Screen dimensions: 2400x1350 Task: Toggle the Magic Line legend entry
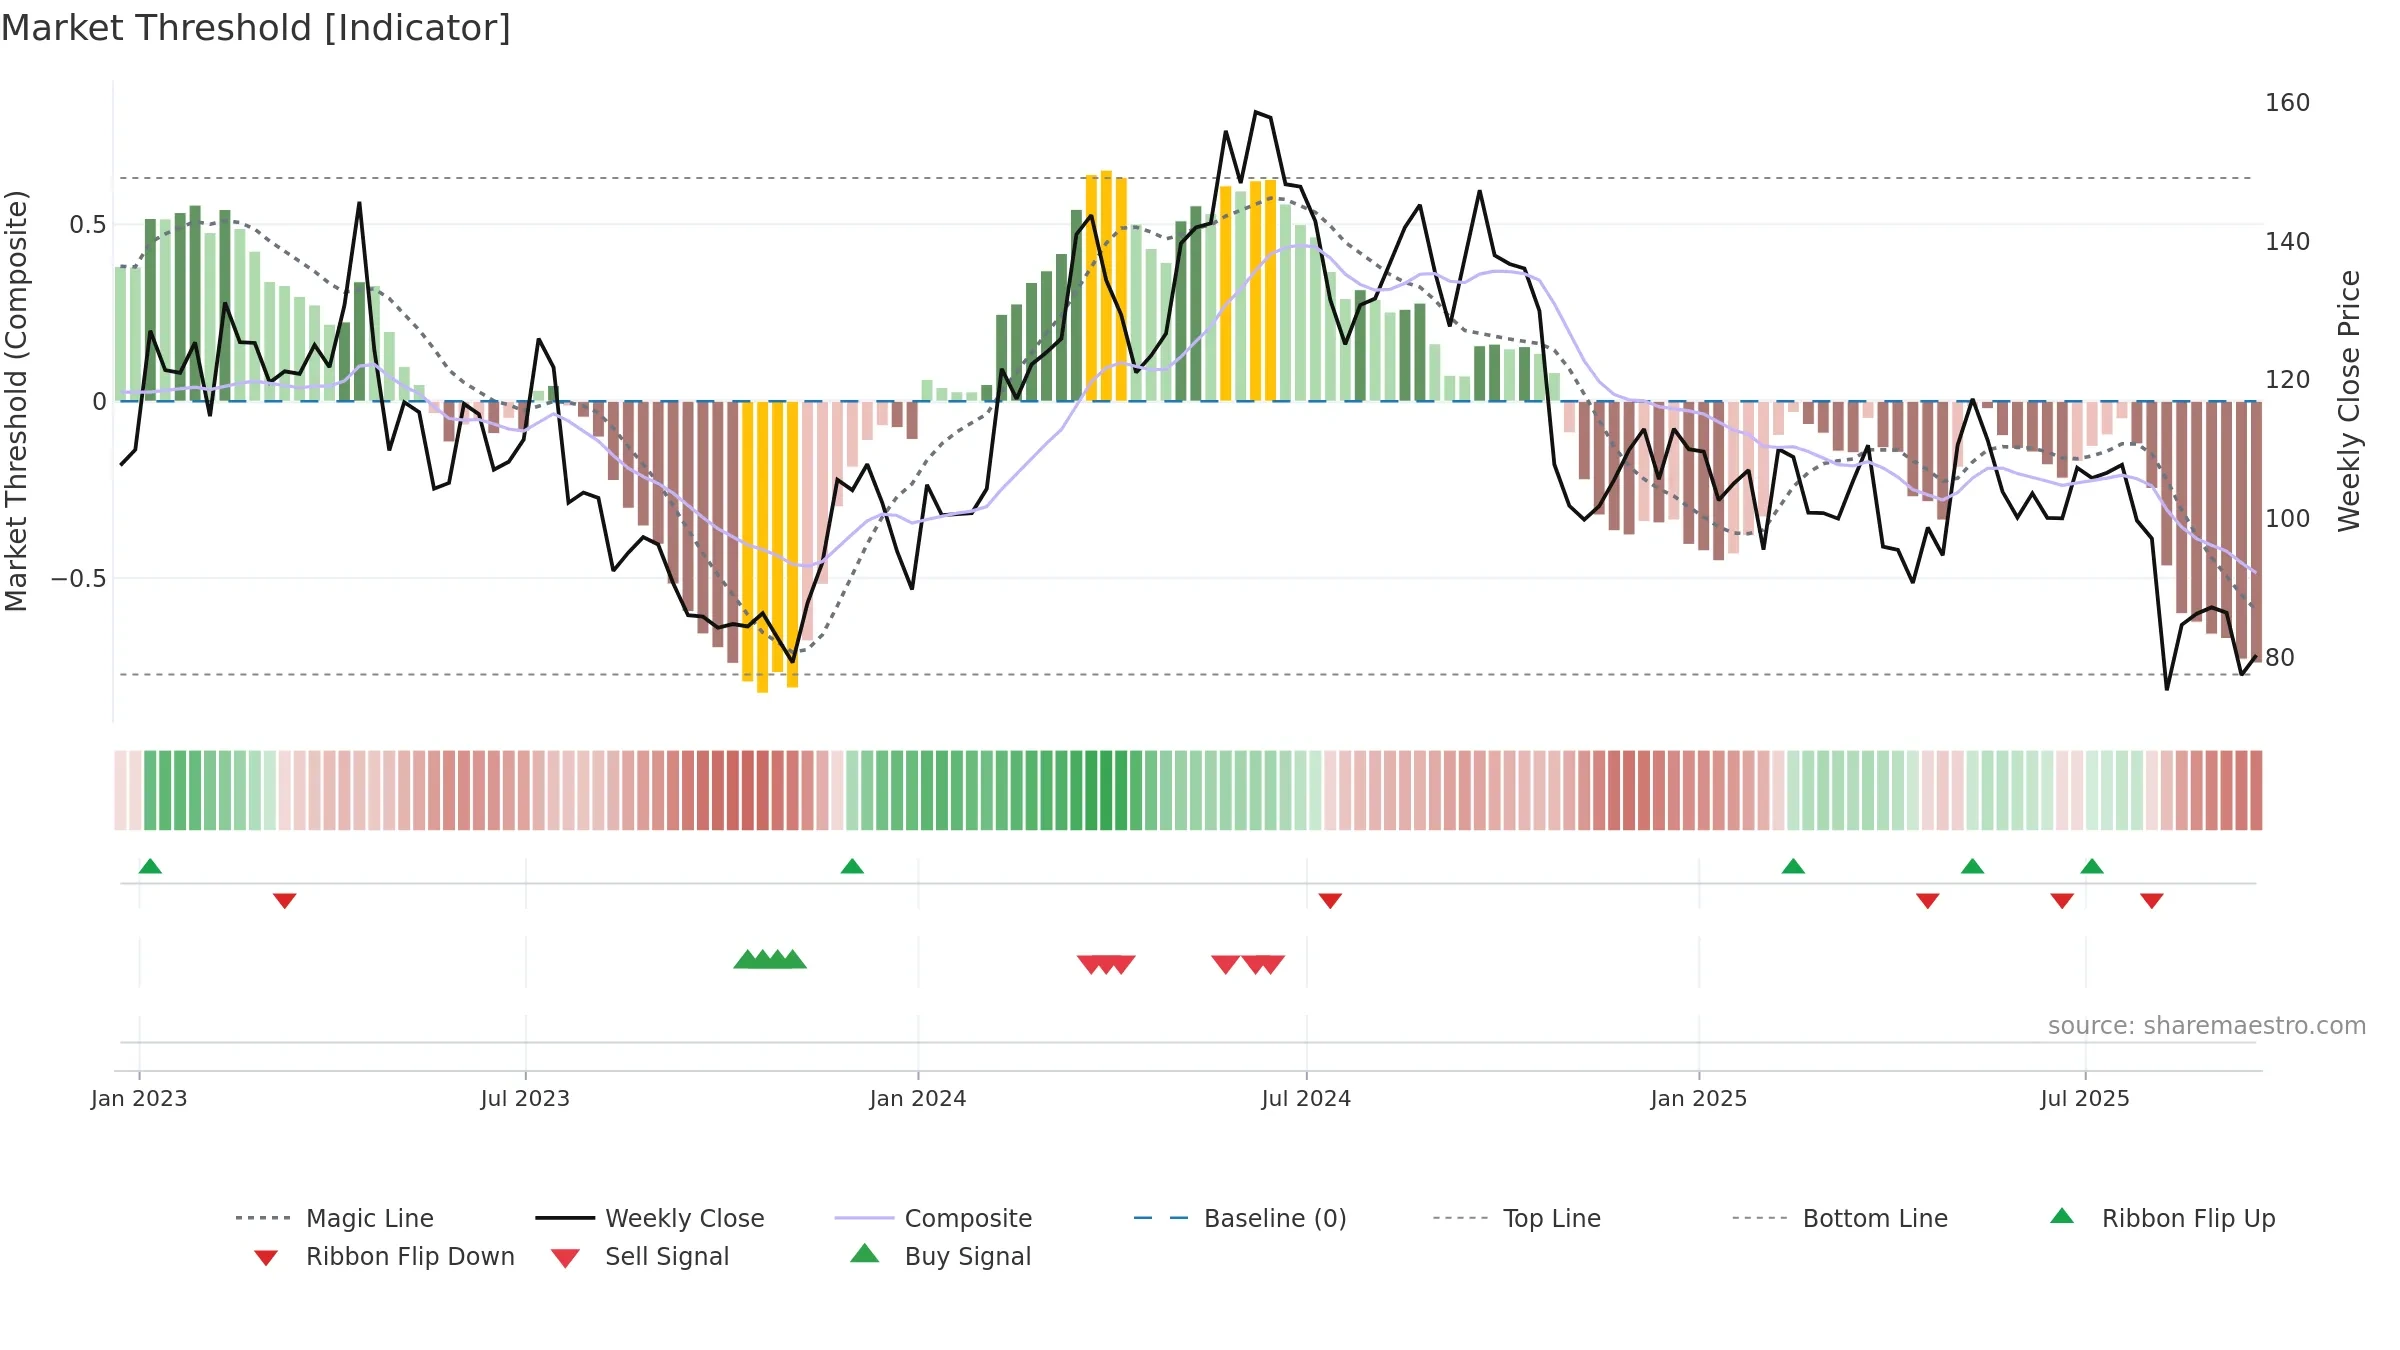coord(335,1218)
